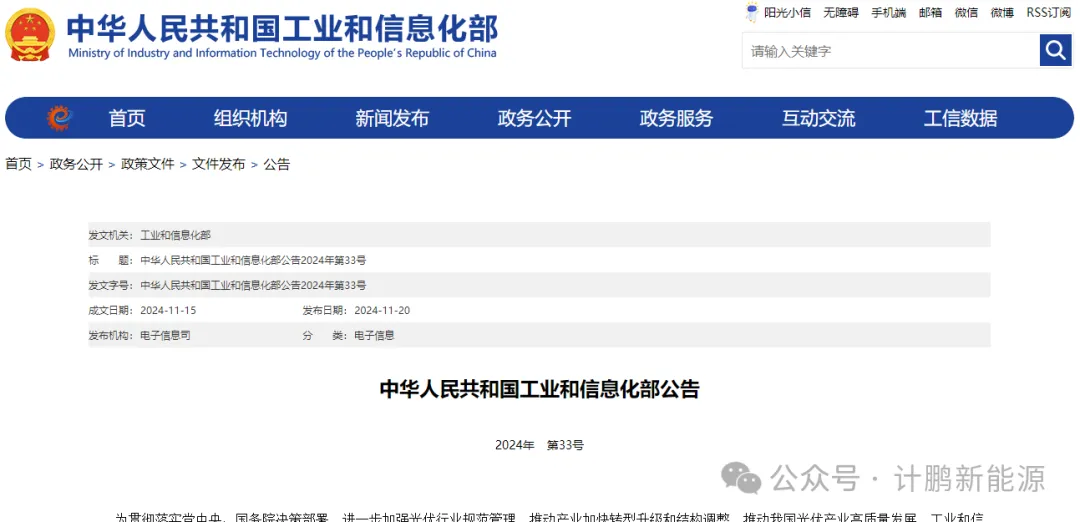Click the 微信 link in the top bar

(x=966, y=12)
